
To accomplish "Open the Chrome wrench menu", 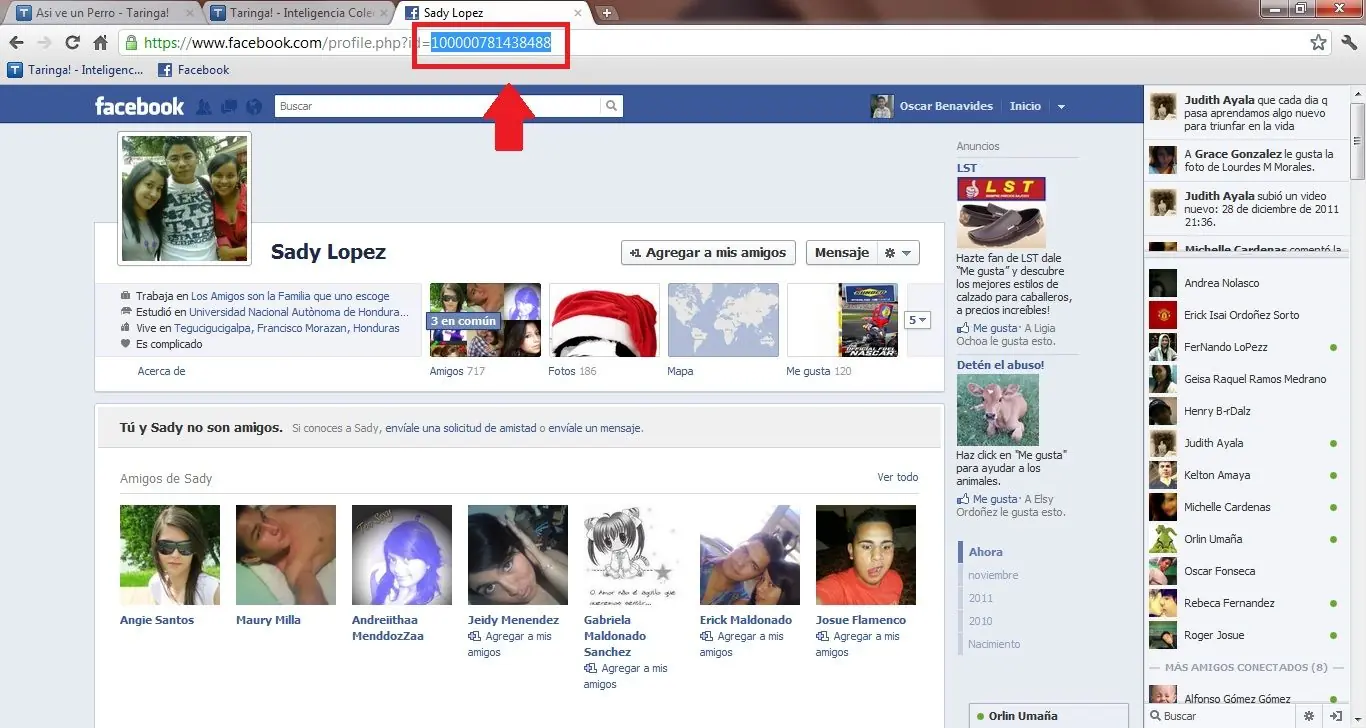I will coord(1348,43).
